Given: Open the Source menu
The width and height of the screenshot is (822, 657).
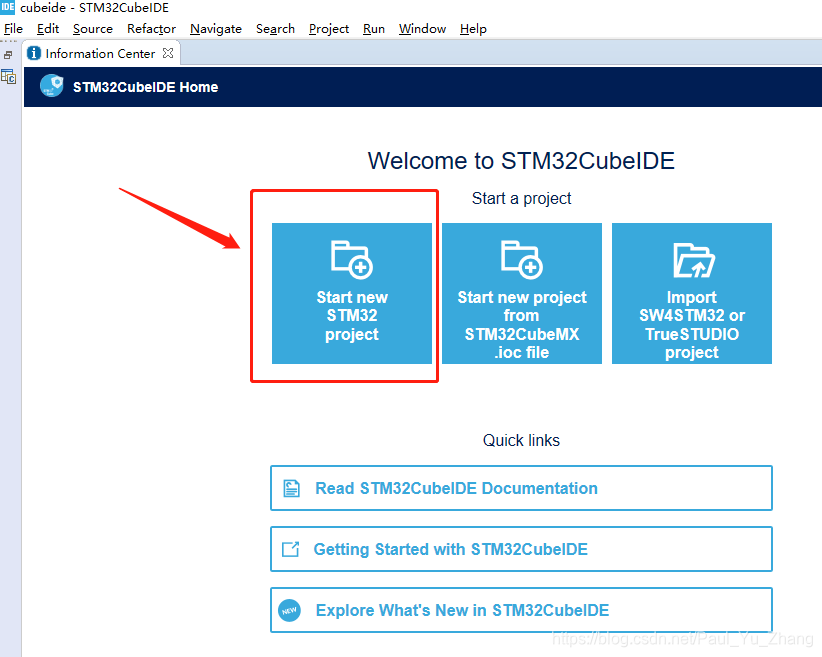Looking at the screenshot, I should (x=93, y=29).
